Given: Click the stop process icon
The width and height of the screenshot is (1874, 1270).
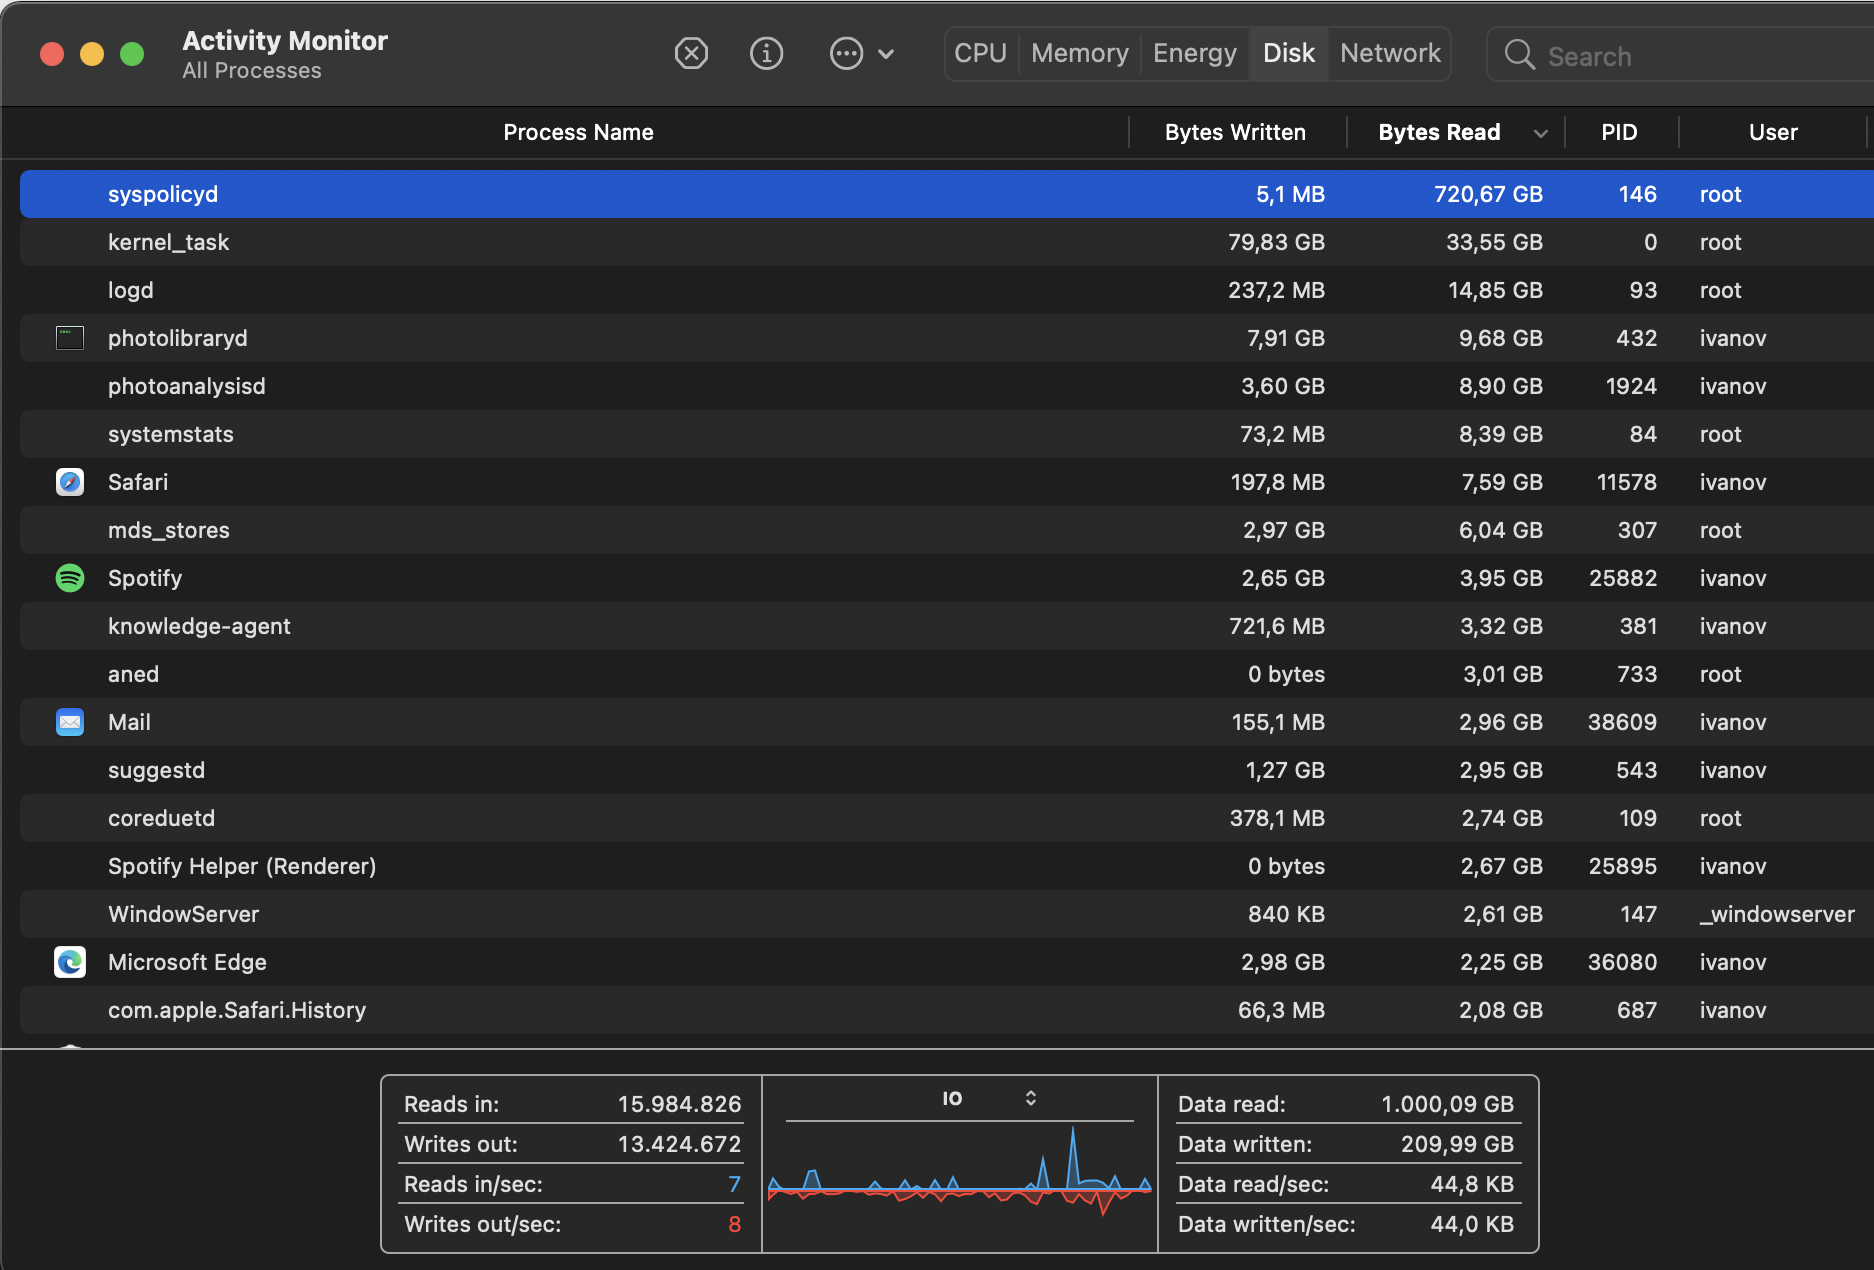Looking at the screenshot, I should [x=691, y=53].
